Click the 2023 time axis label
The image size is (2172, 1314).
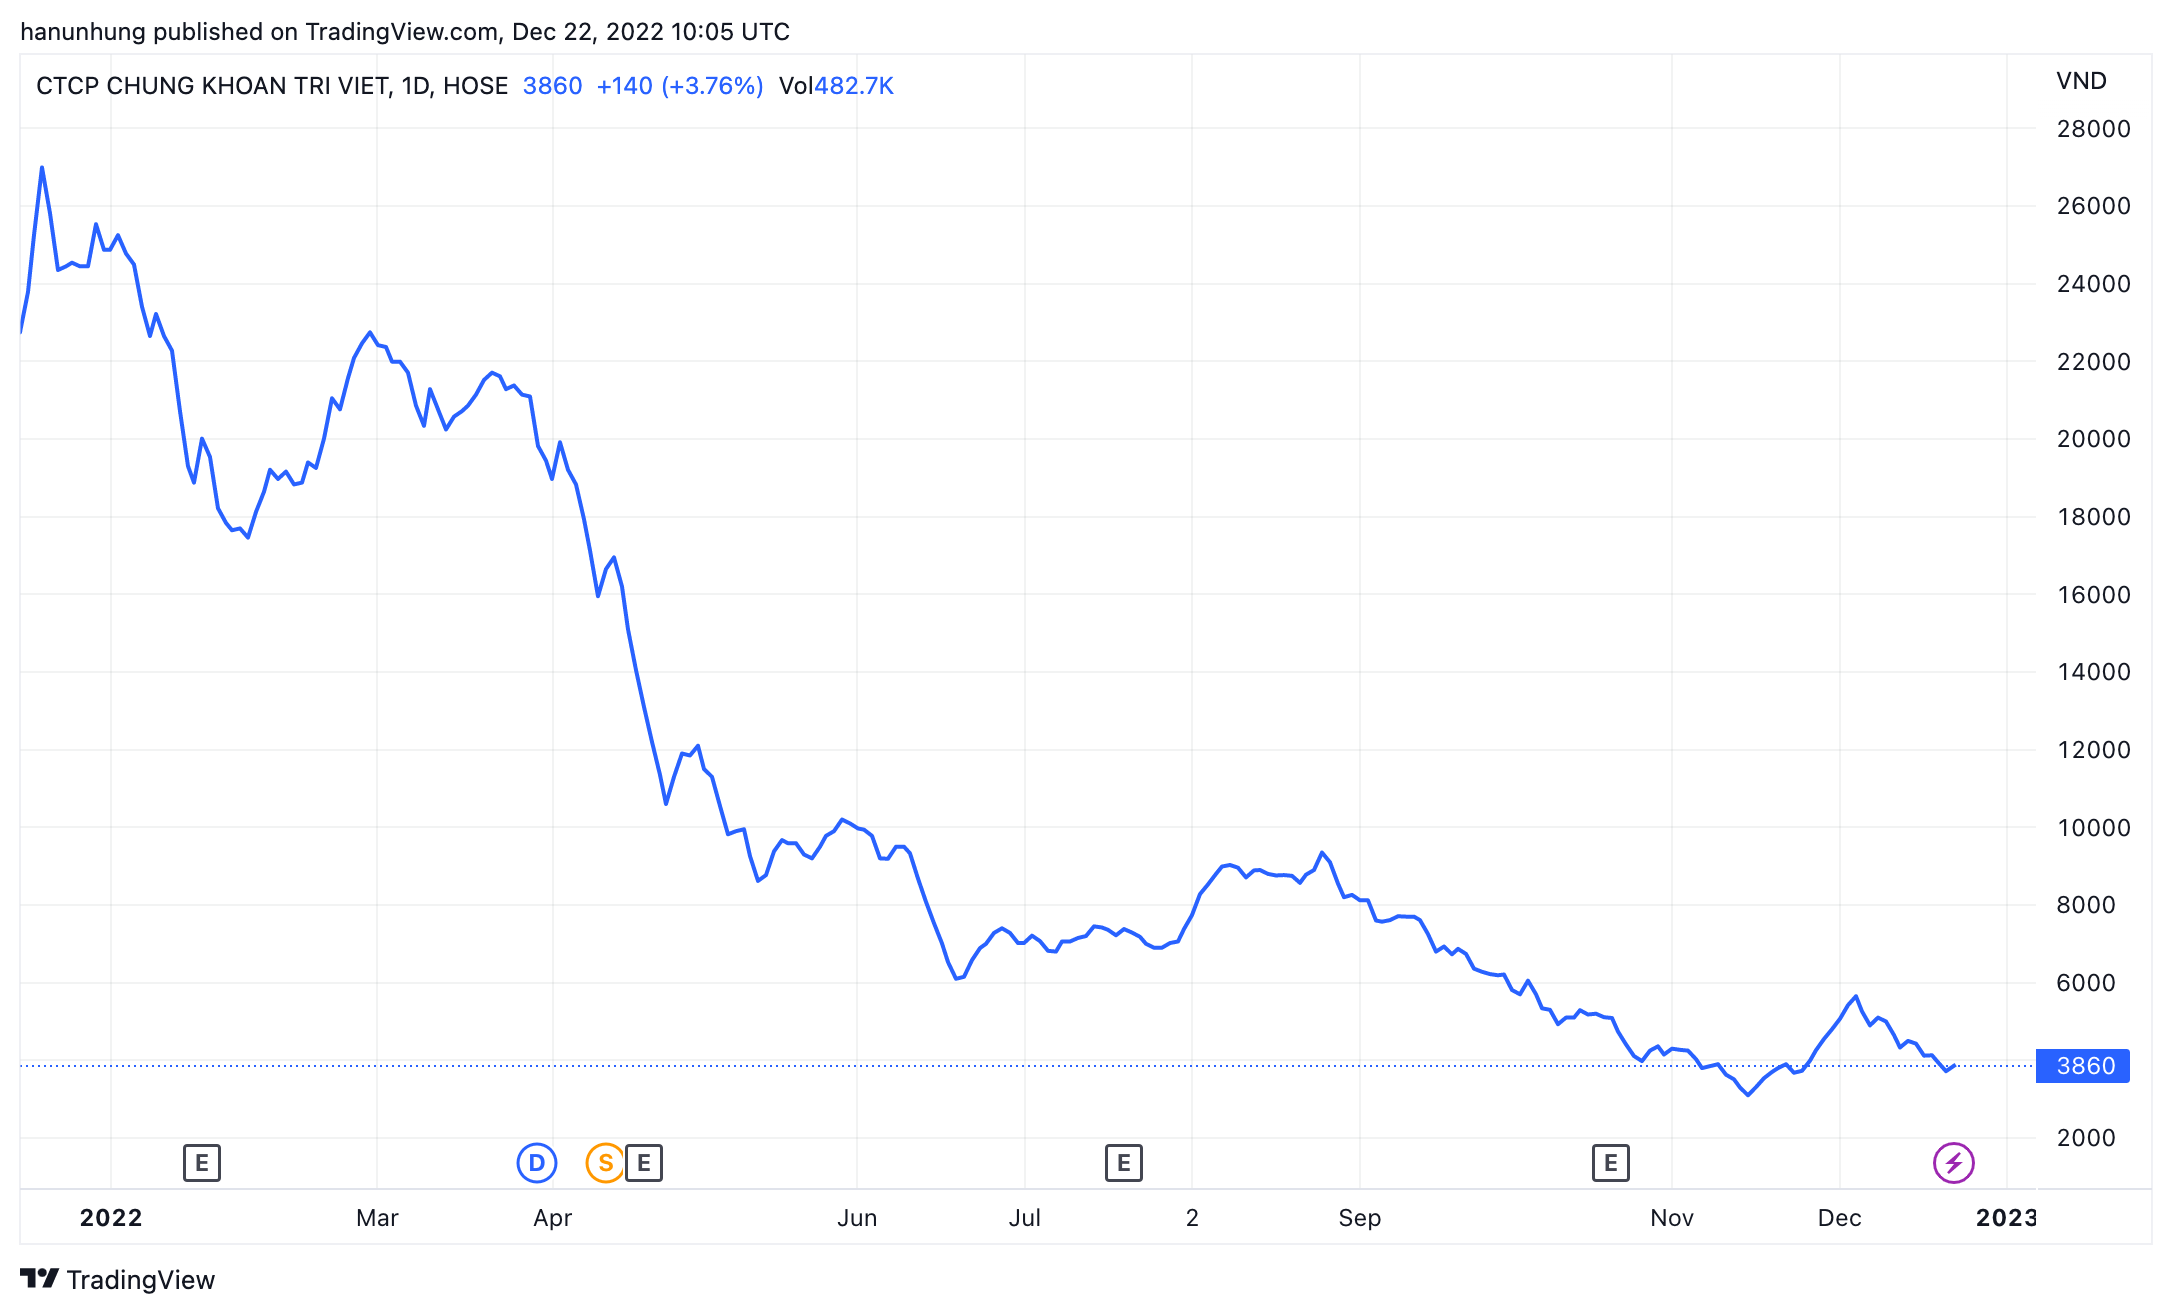[x=2006, y=1218]
